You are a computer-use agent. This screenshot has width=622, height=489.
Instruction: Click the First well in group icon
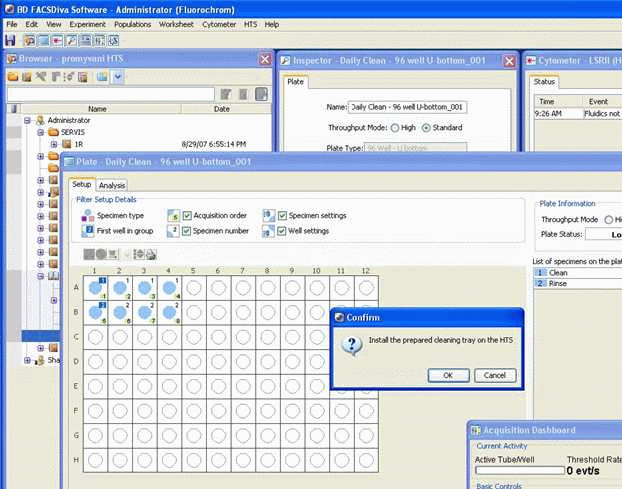point(88,231)
